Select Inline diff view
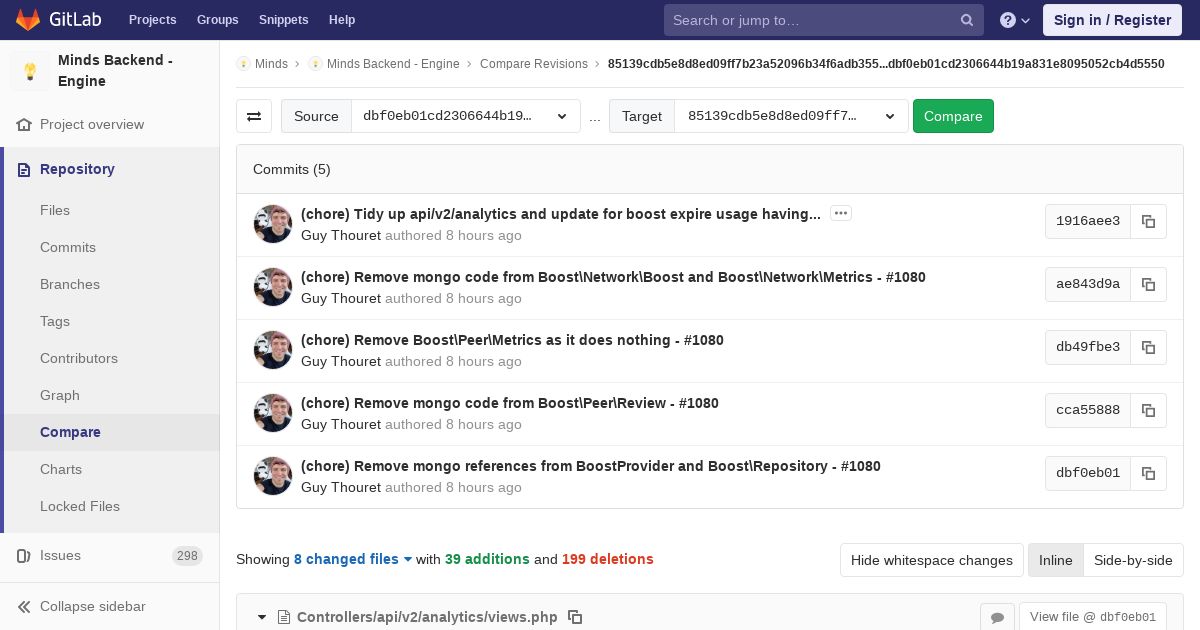 click(1055, 560)
